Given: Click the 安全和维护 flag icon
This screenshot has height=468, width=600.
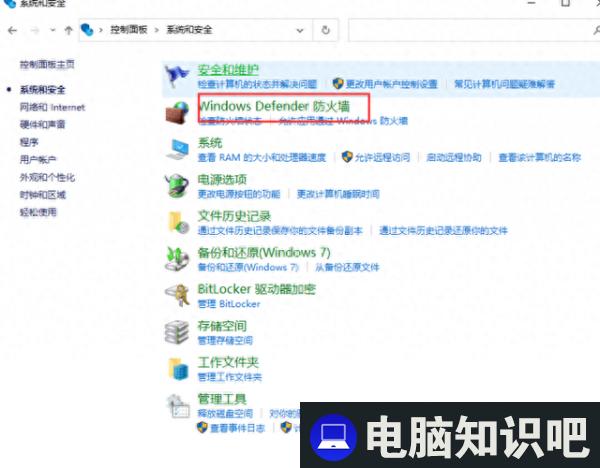Looking at the screenshot, I should (x=176, y=77).
